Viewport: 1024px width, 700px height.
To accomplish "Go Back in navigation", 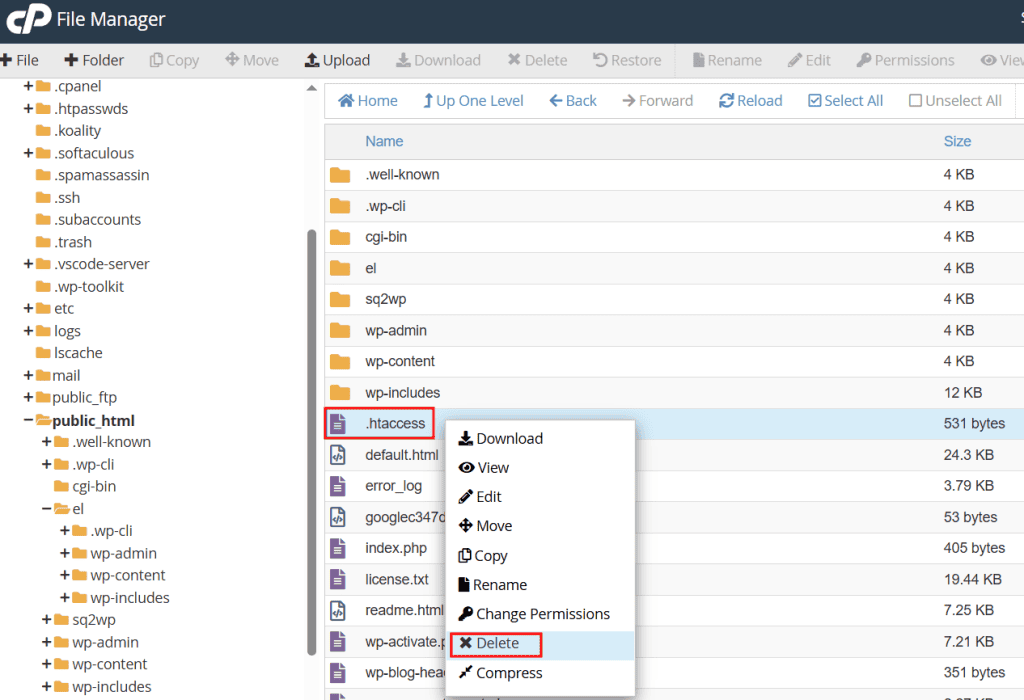I will [573, 101].
